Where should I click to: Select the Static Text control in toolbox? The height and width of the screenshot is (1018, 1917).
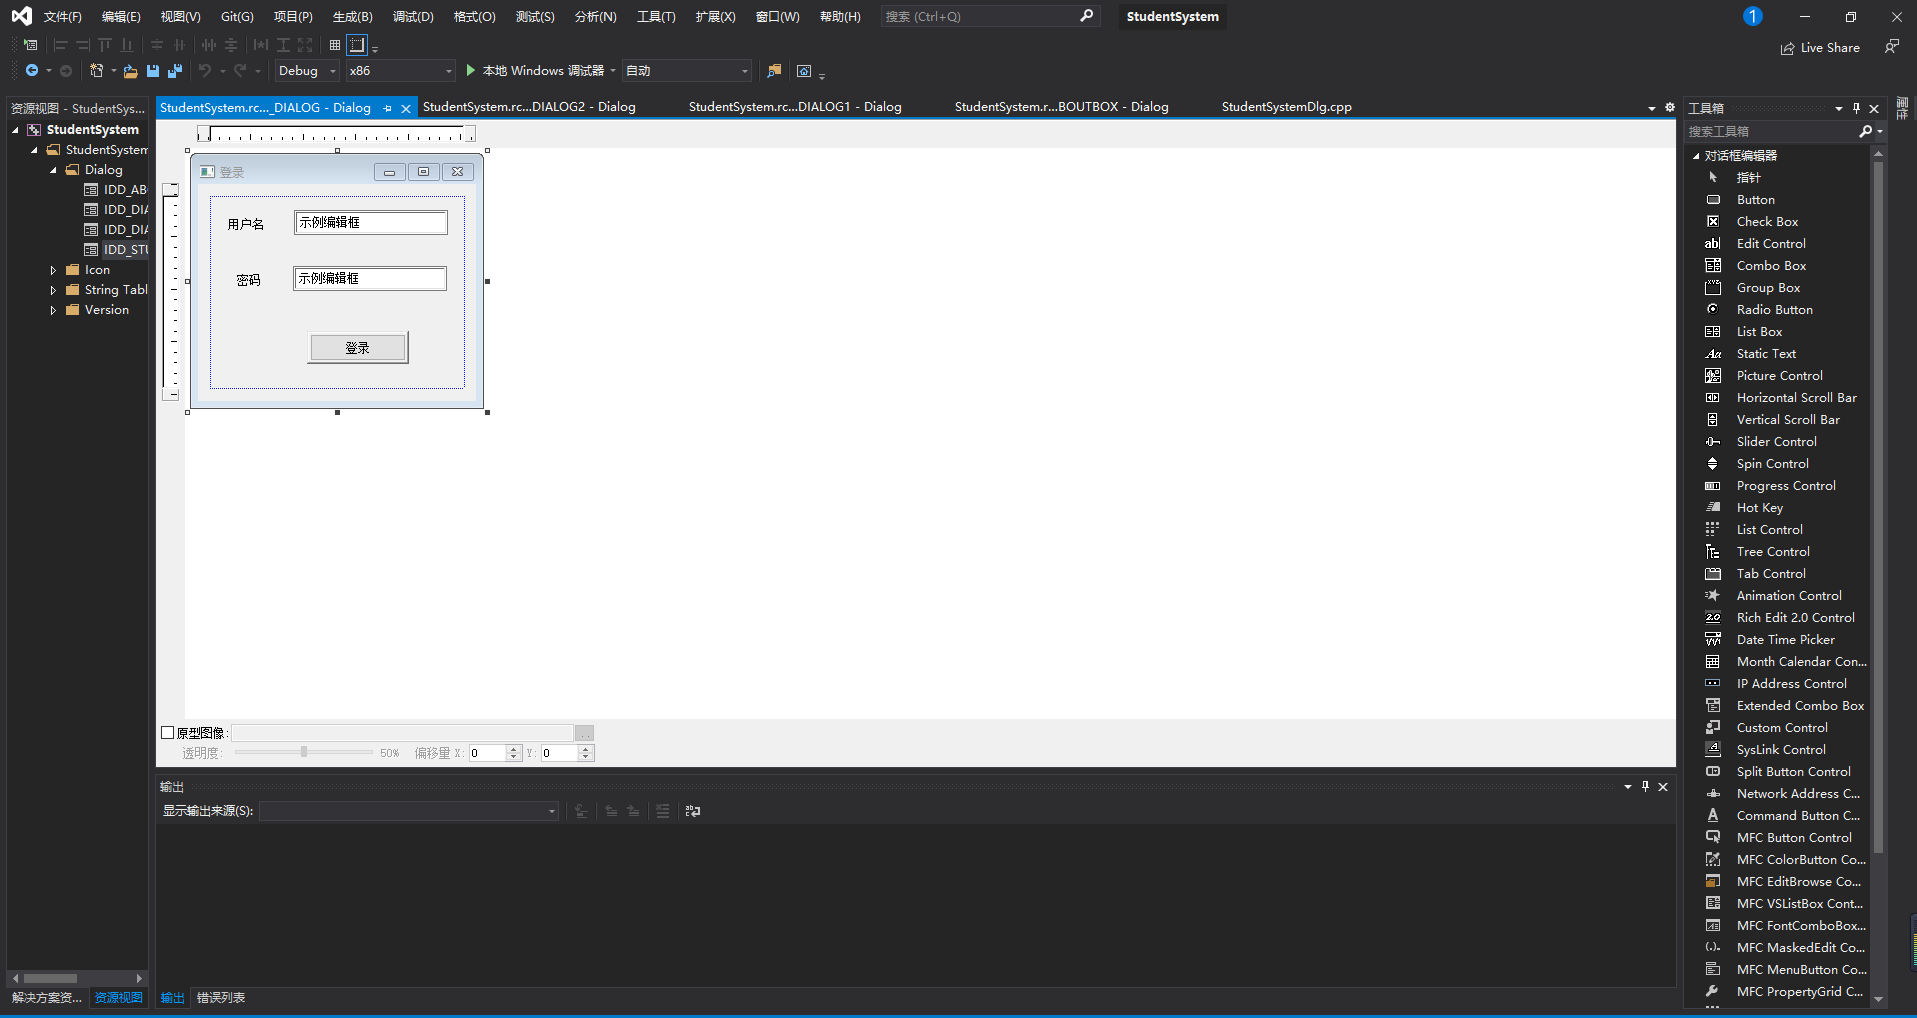pos(1766,354)
